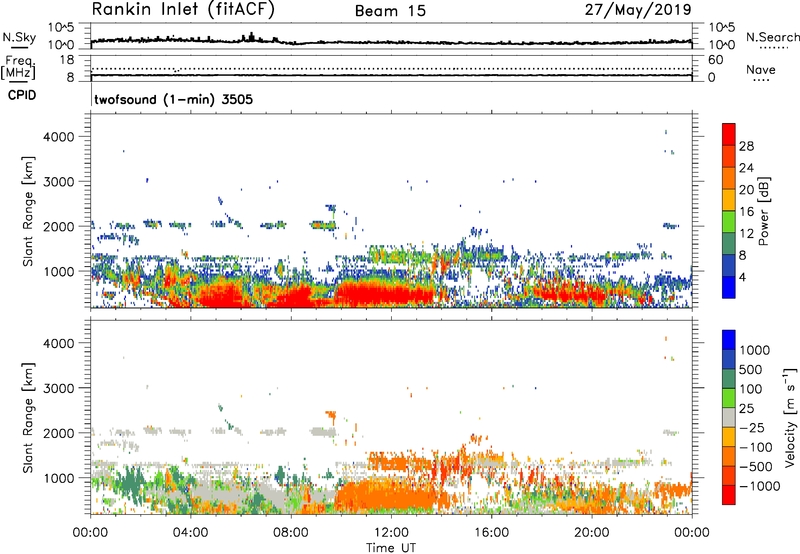Click the Power [dB] colorbar label
800x554 pixels.
764,212
